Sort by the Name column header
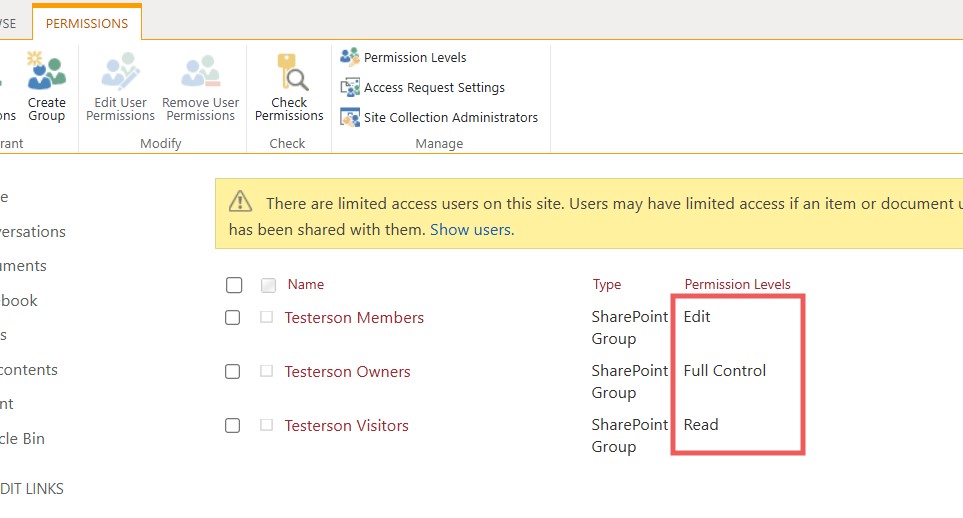This screenshot has height=518, width=963. point(306,284)
